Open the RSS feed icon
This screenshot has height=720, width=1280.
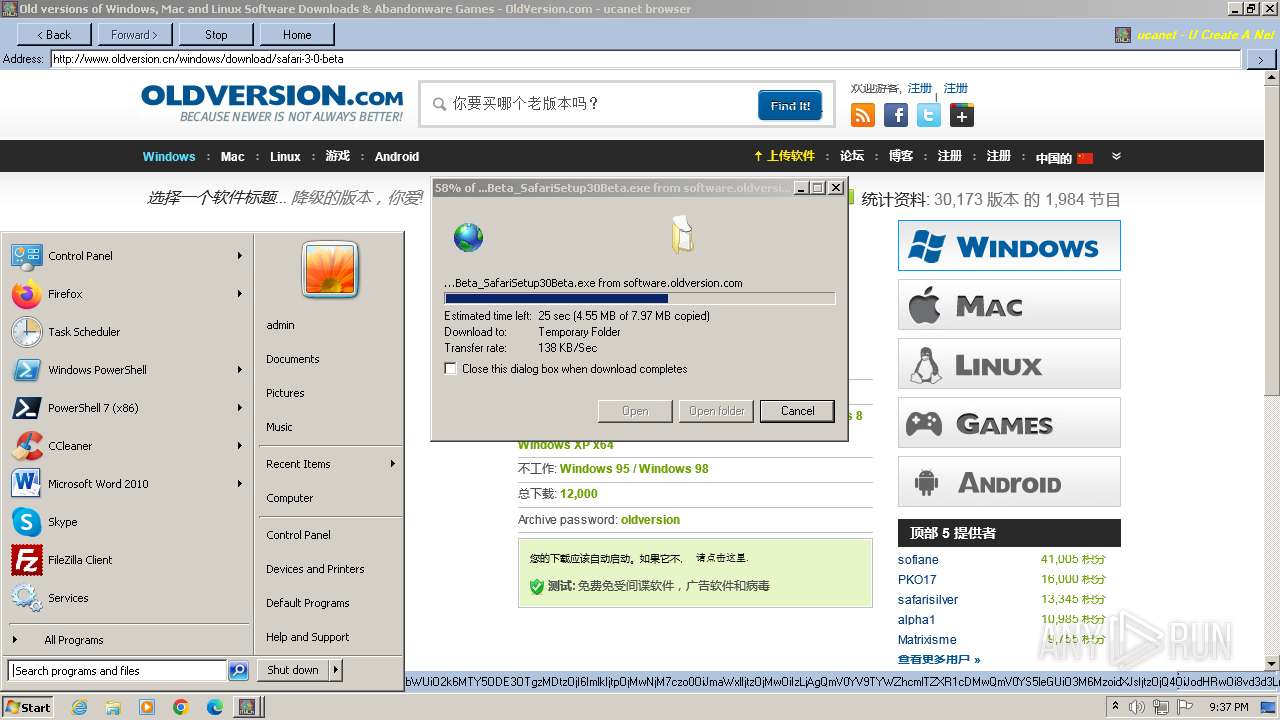[862, 115]
